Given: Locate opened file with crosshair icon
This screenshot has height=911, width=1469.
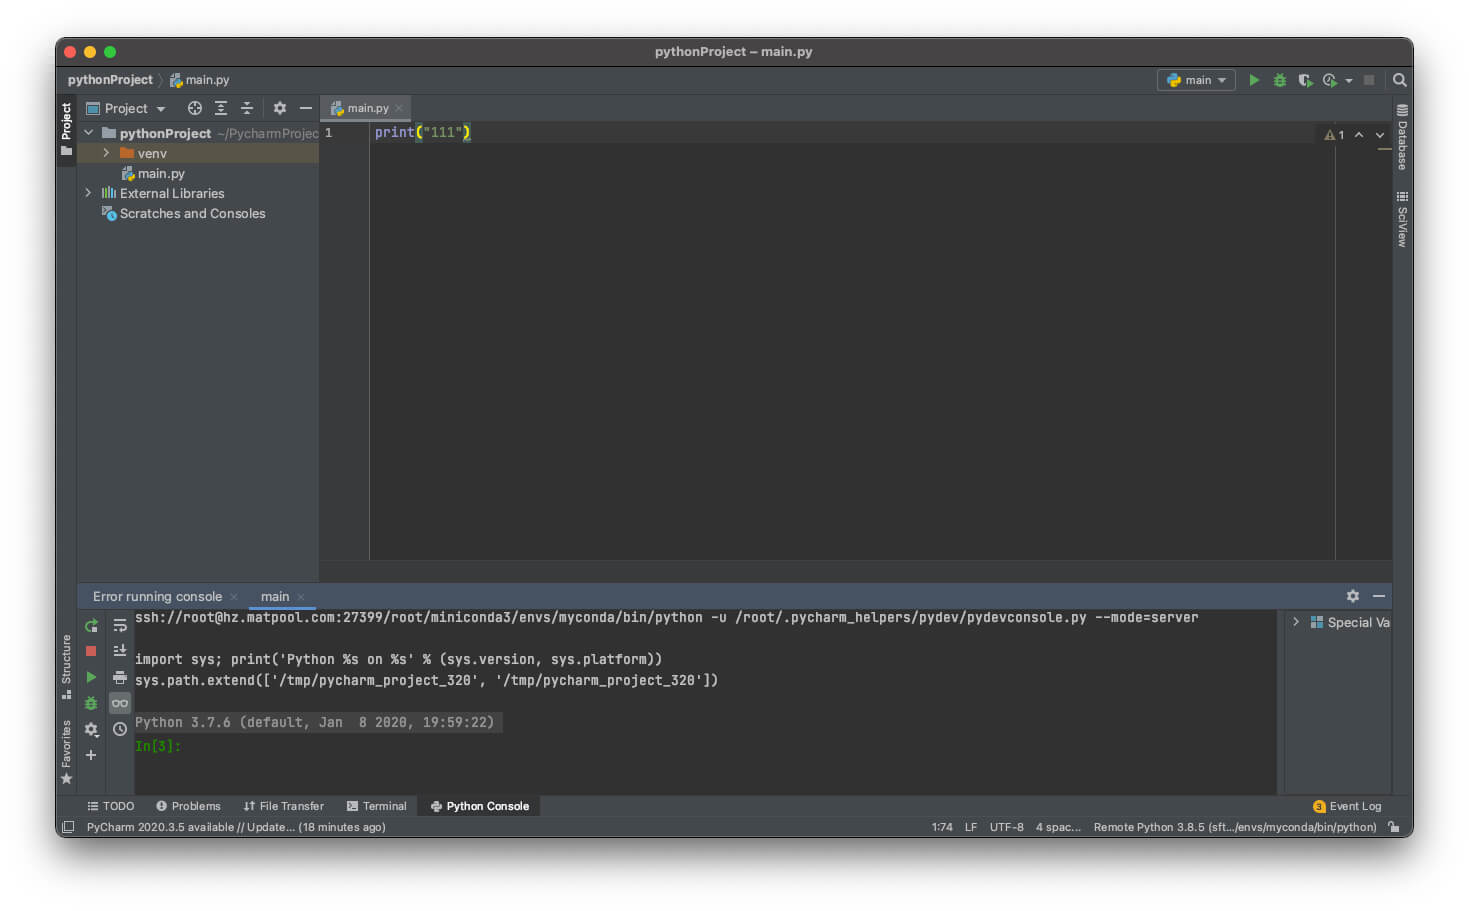Looking at the screenshot, I should coord(195,108).
